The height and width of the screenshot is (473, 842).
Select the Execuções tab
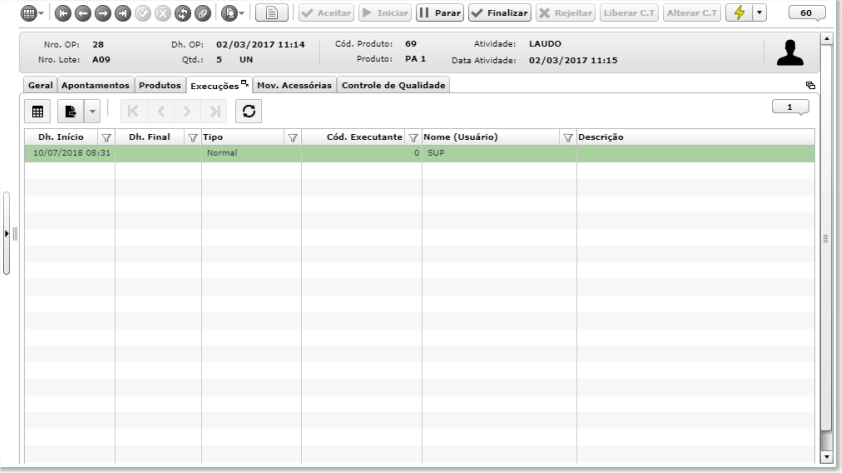pyautogui.click(x=214, y=86)
